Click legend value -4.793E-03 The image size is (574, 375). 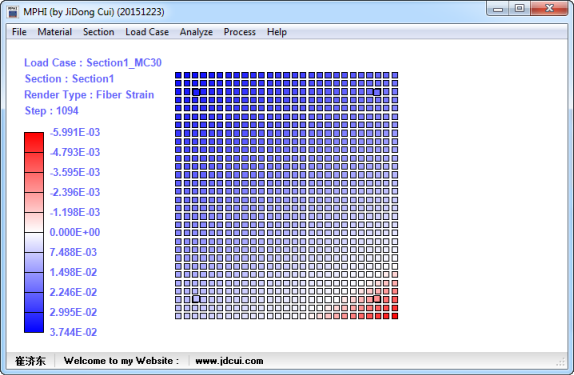coord(75,152)
